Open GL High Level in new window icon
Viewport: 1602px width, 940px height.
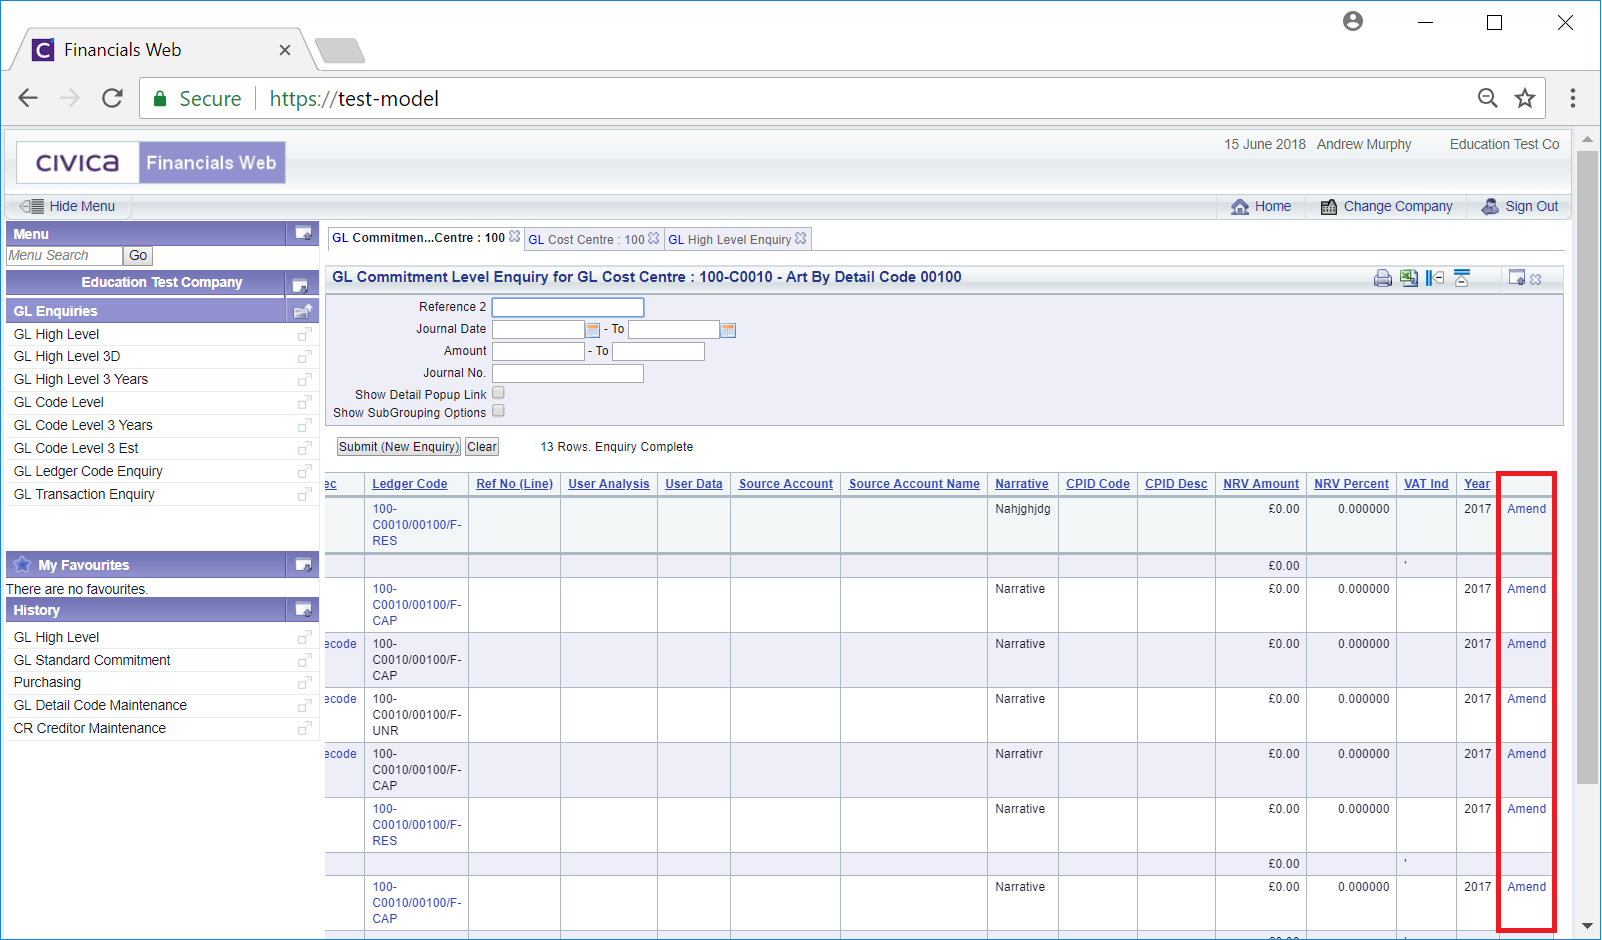click(x=304, y=335)
